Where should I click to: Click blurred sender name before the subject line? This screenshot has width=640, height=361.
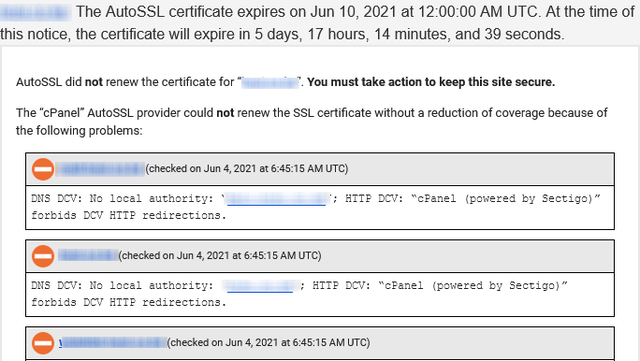pos(35,13)
